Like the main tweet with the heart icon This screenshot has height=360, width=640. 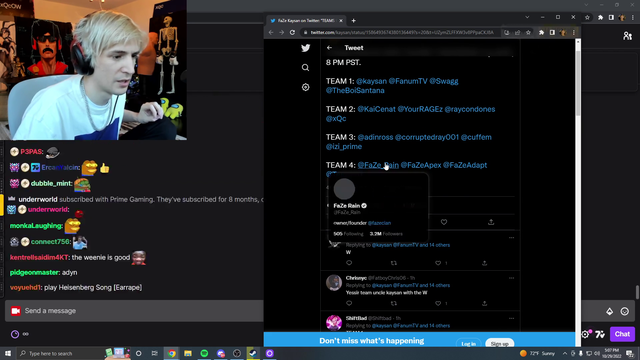(x=444, y=222)
